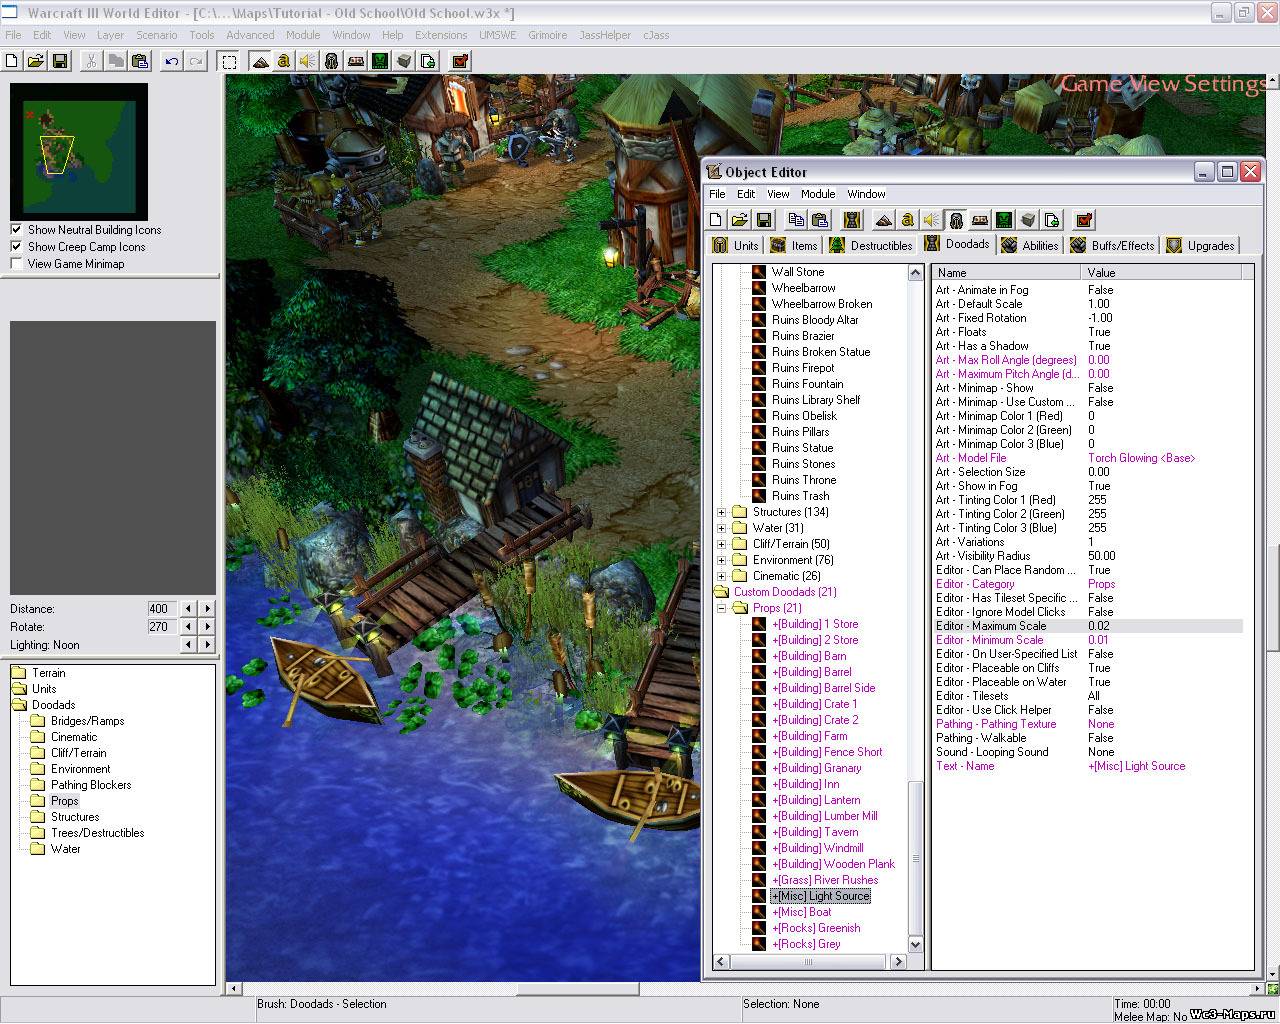
Task: Click Save icon in Object Editor toolbar
Action: pyautogui.click(x=764, y=220)
